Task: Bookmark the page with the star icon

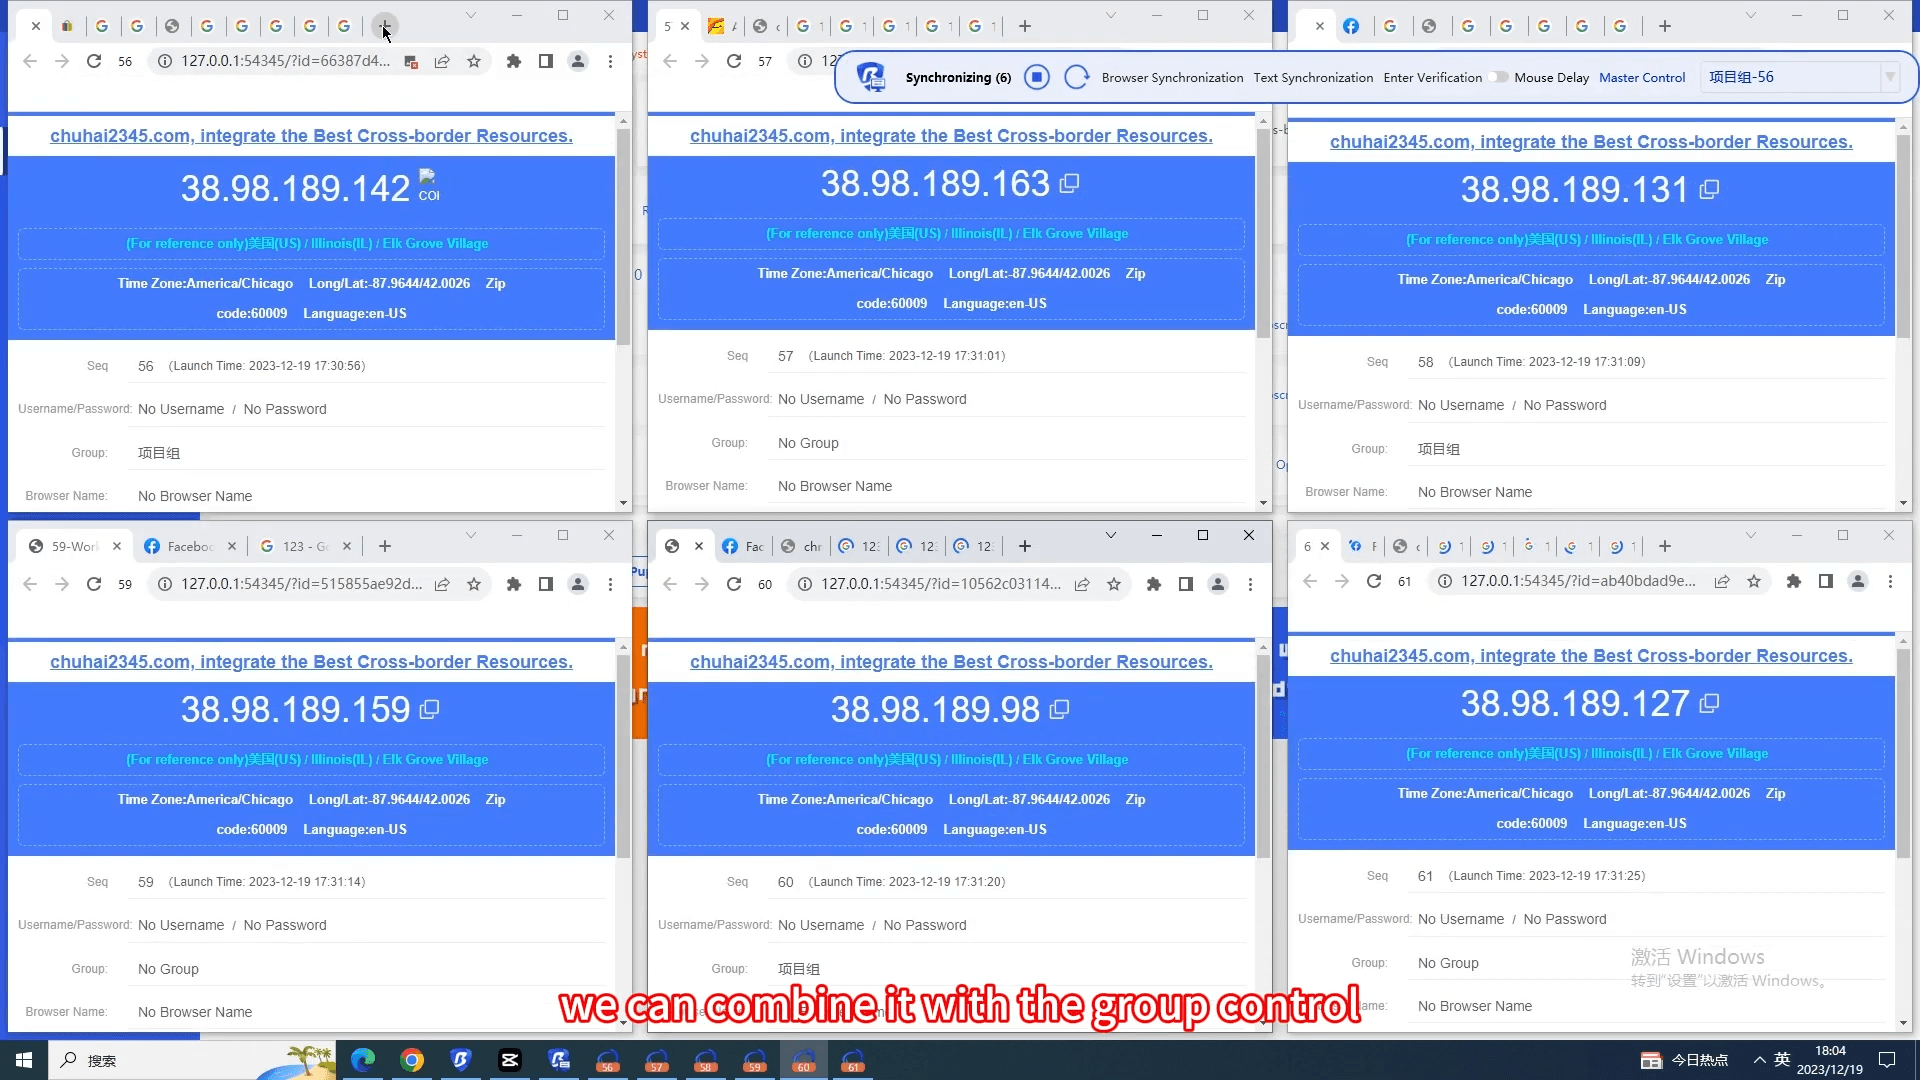Action: click(x=475, y=61)
